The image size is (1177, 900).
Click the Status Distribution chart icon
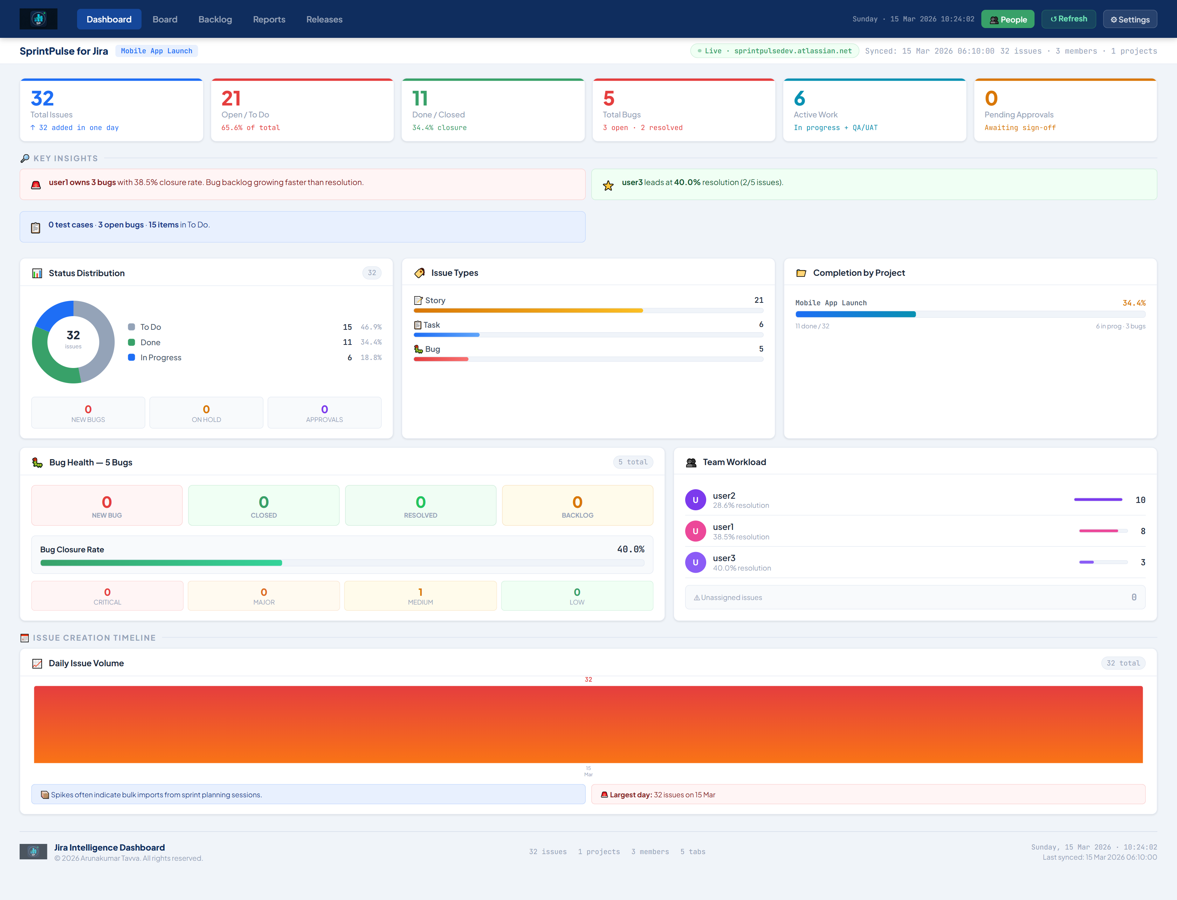[x=35, y=272]
